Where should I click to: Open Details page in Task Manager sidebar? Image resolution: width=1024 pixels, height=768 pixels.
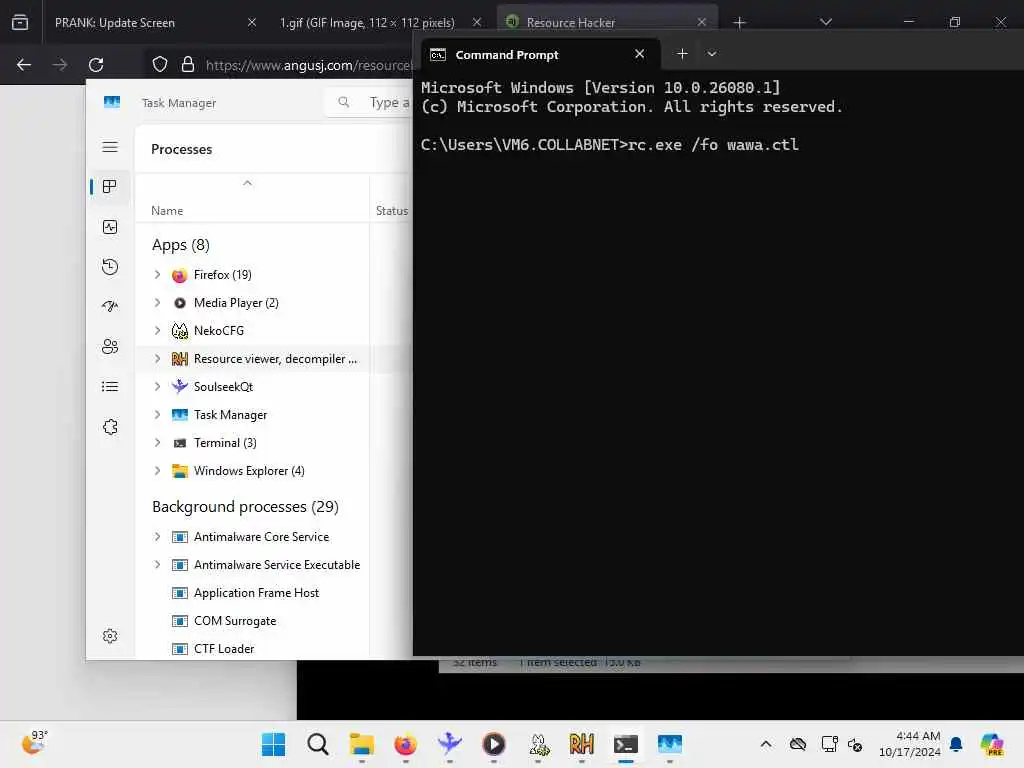110,387
